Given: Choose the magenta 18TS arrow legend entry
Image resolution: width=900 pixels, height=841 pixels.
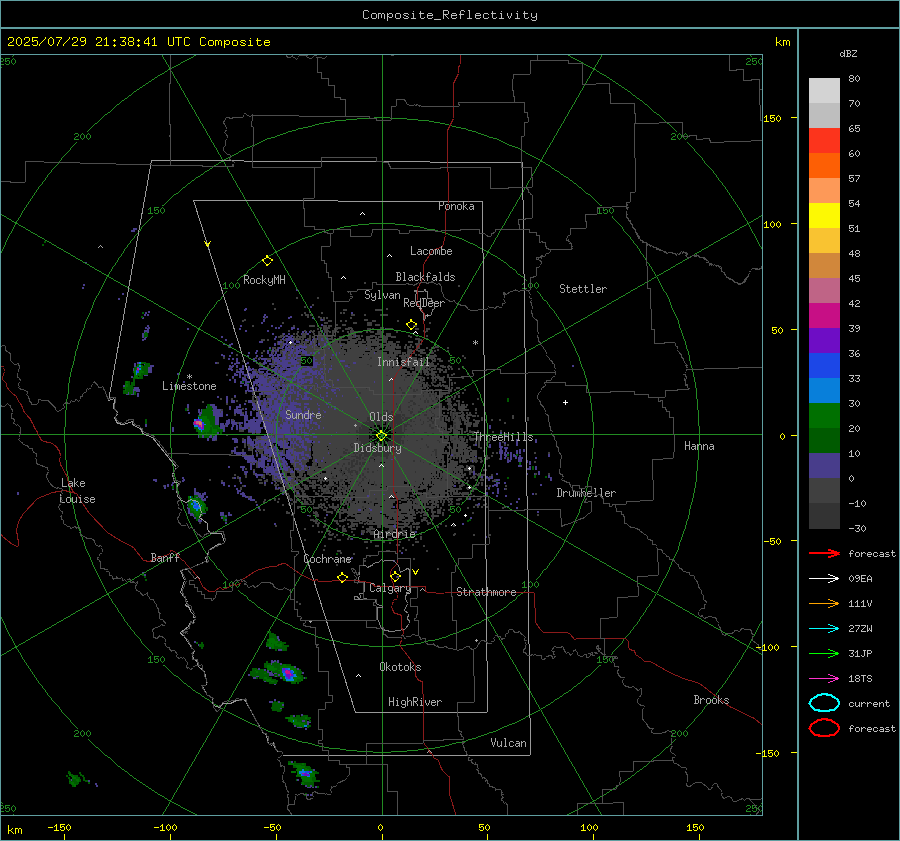Looking at the screenshot, I should pyautogui.click(x=824, y=679).
